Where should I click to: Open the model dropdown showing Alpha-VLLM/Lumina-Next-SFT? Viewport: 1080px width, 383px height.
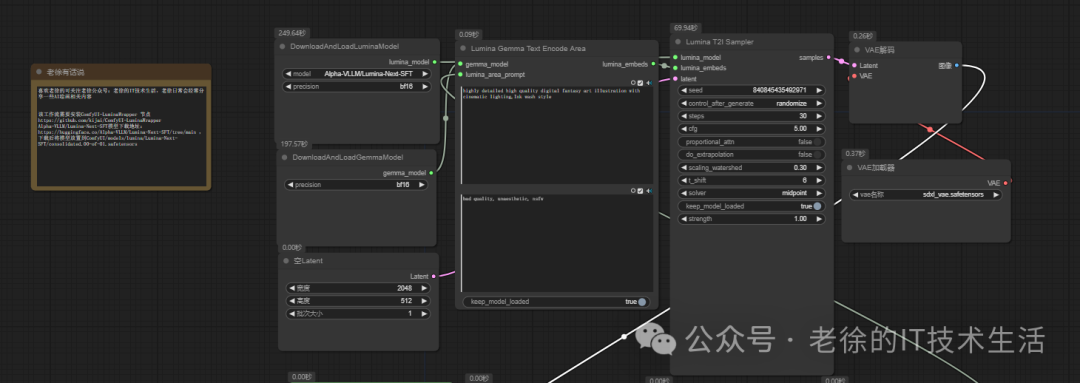pos(357,74)
